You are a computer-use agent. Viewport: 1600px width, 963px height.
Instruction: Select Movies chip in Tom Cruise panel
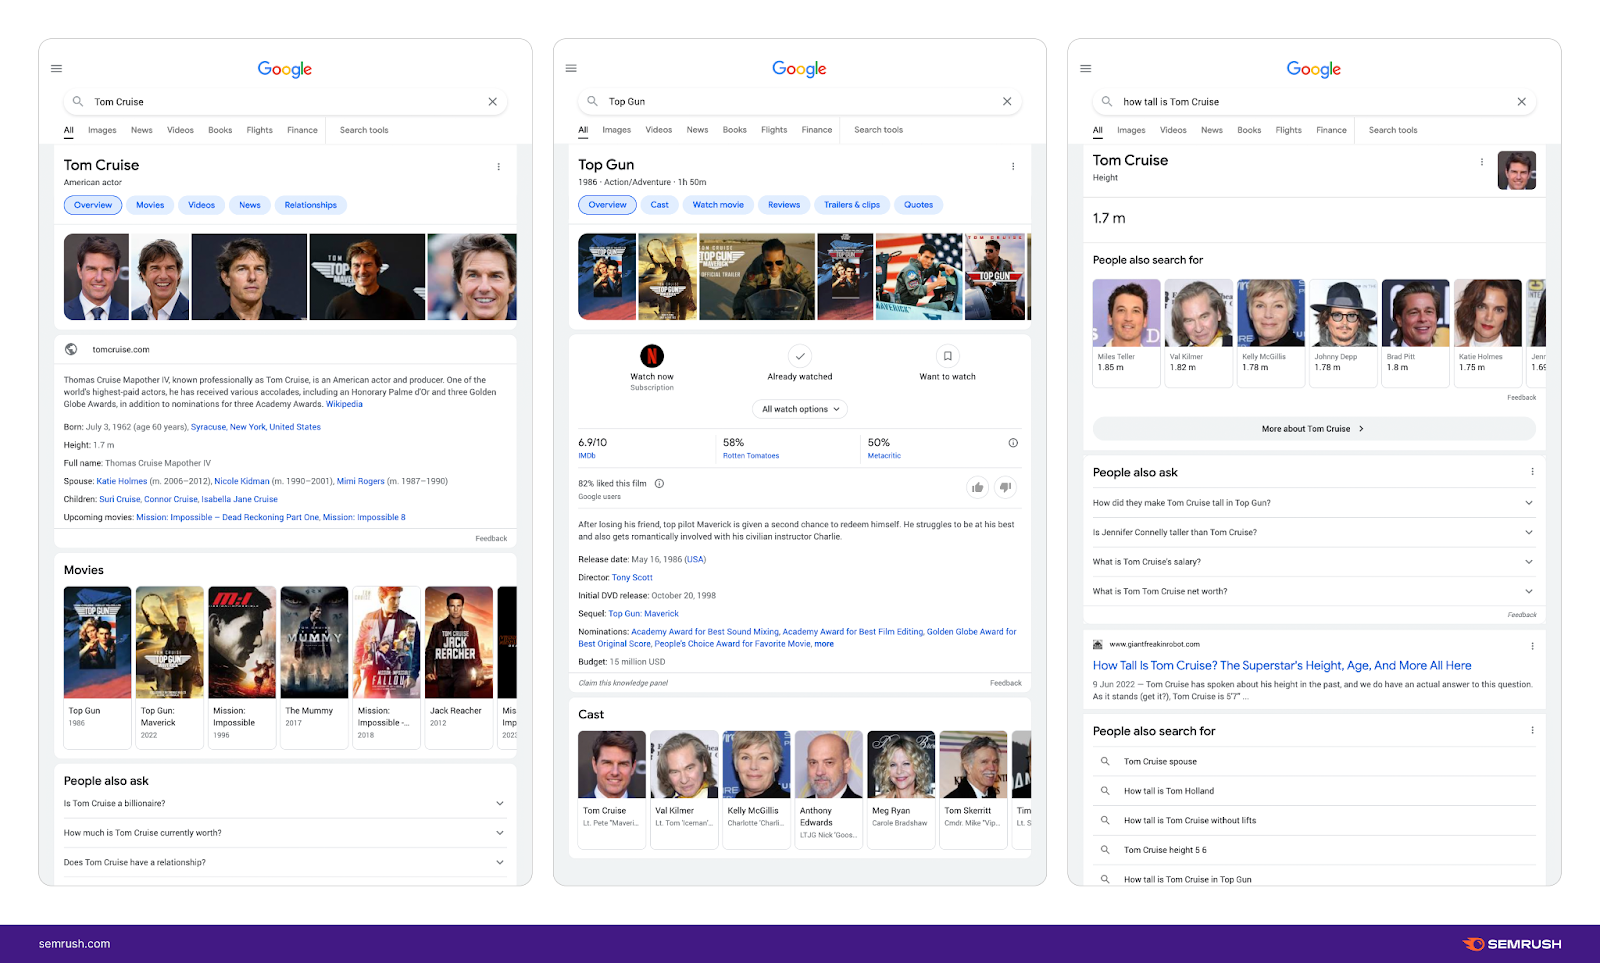coord(150,205)
